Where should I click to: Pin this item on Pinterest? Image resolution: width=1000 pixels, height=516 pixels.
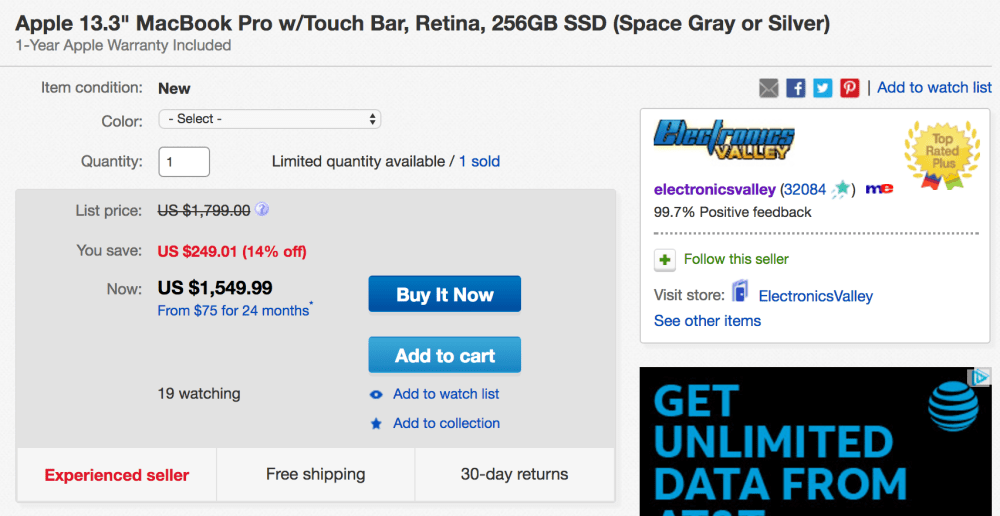[850, 88]
